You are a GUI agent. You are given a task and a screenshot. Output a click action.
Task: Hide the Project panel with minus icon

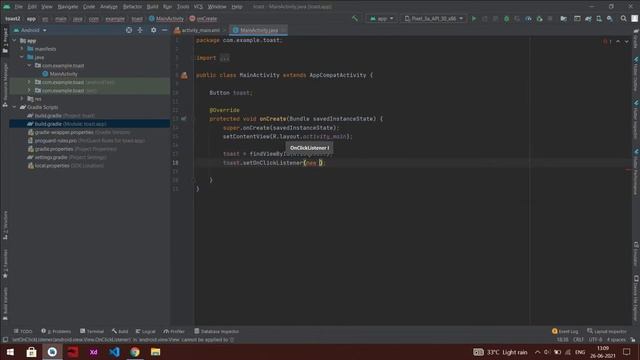(x=164, y=30)
